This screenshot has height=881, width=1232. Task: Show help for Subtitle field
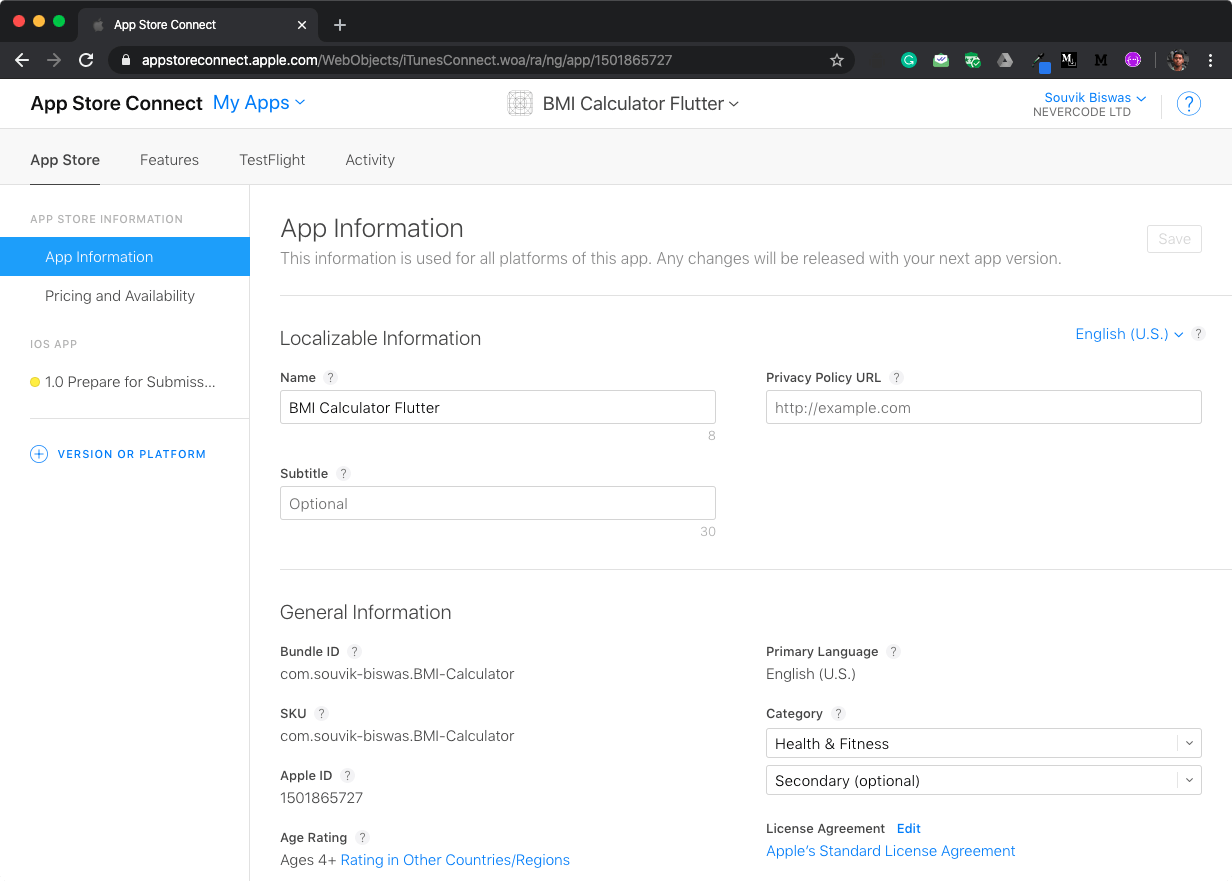343,474
